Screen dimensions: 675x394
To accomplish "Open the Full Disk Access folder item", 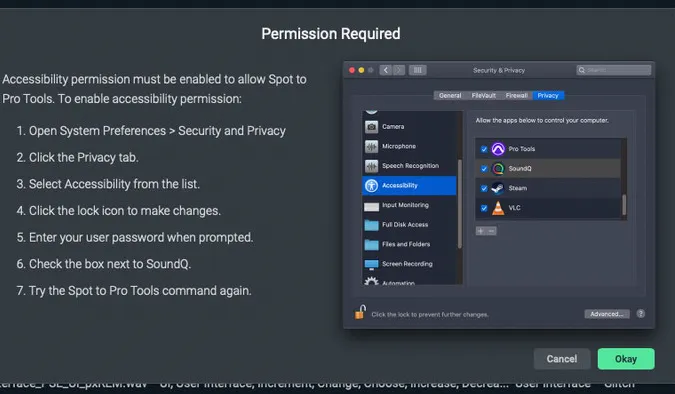I will point(409,224).
